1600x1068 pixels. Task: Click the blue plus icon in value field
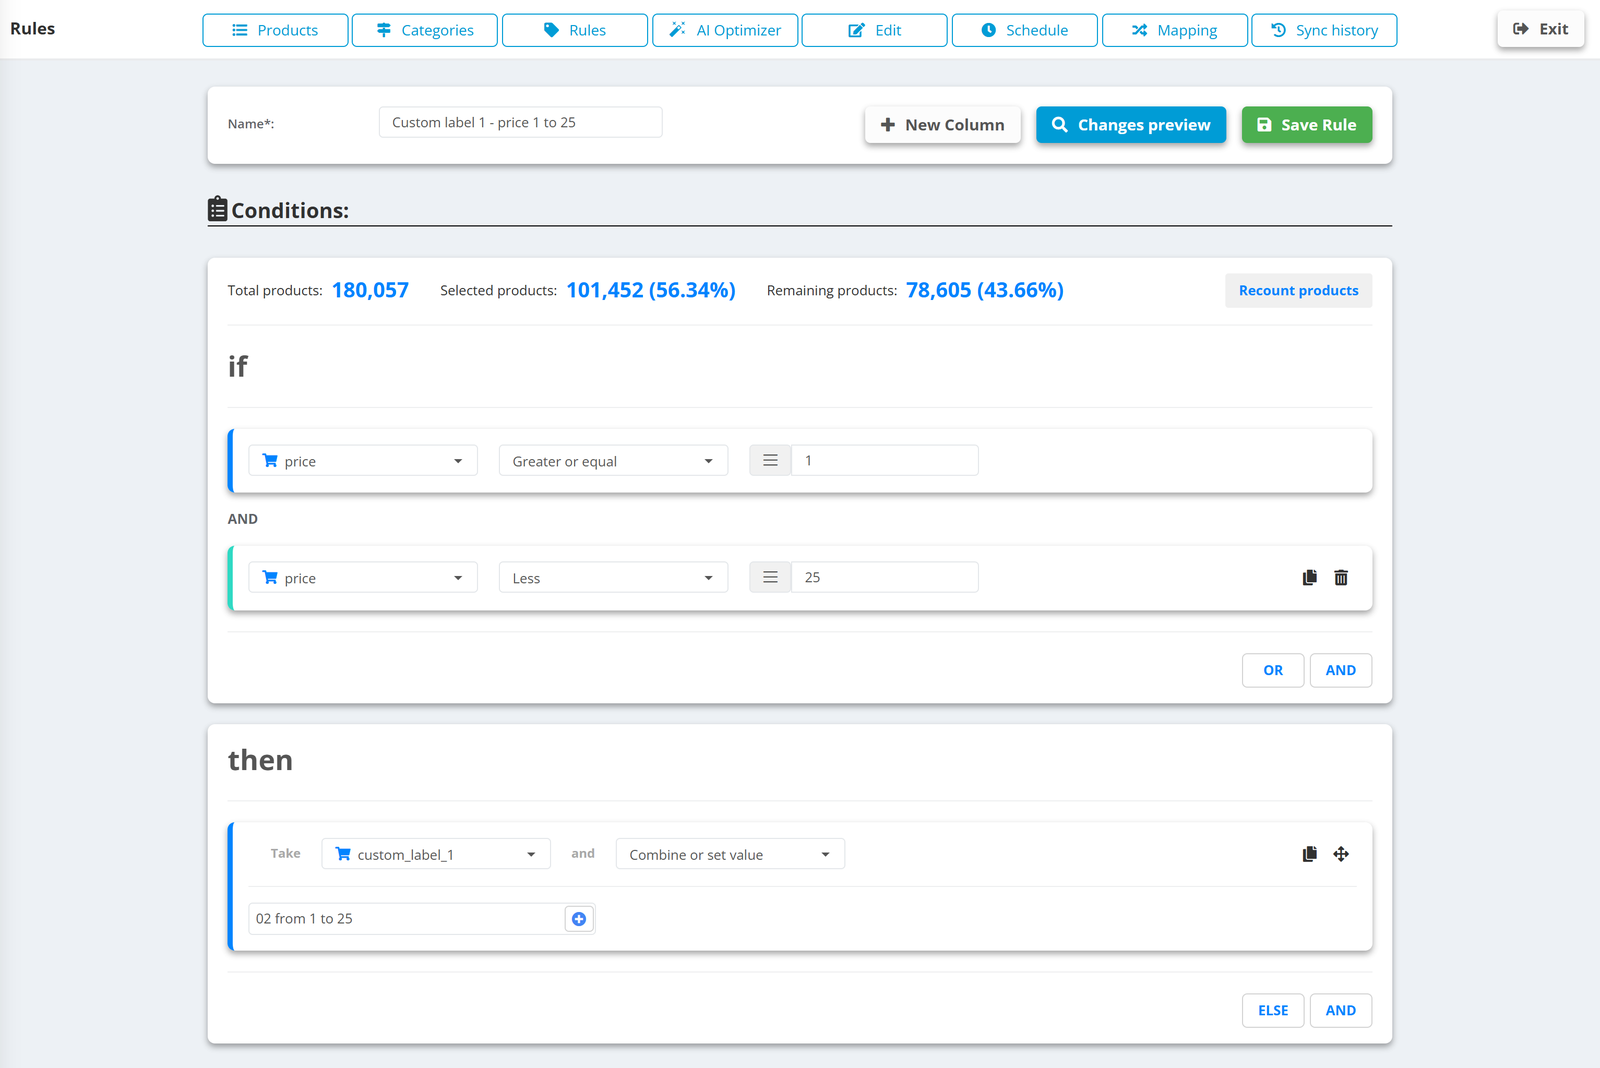579,919
